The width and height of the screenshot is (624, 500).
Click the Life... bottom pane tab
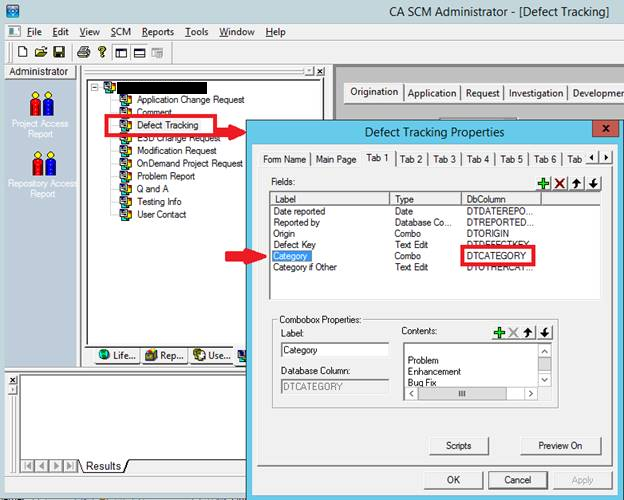click(117, 355)
